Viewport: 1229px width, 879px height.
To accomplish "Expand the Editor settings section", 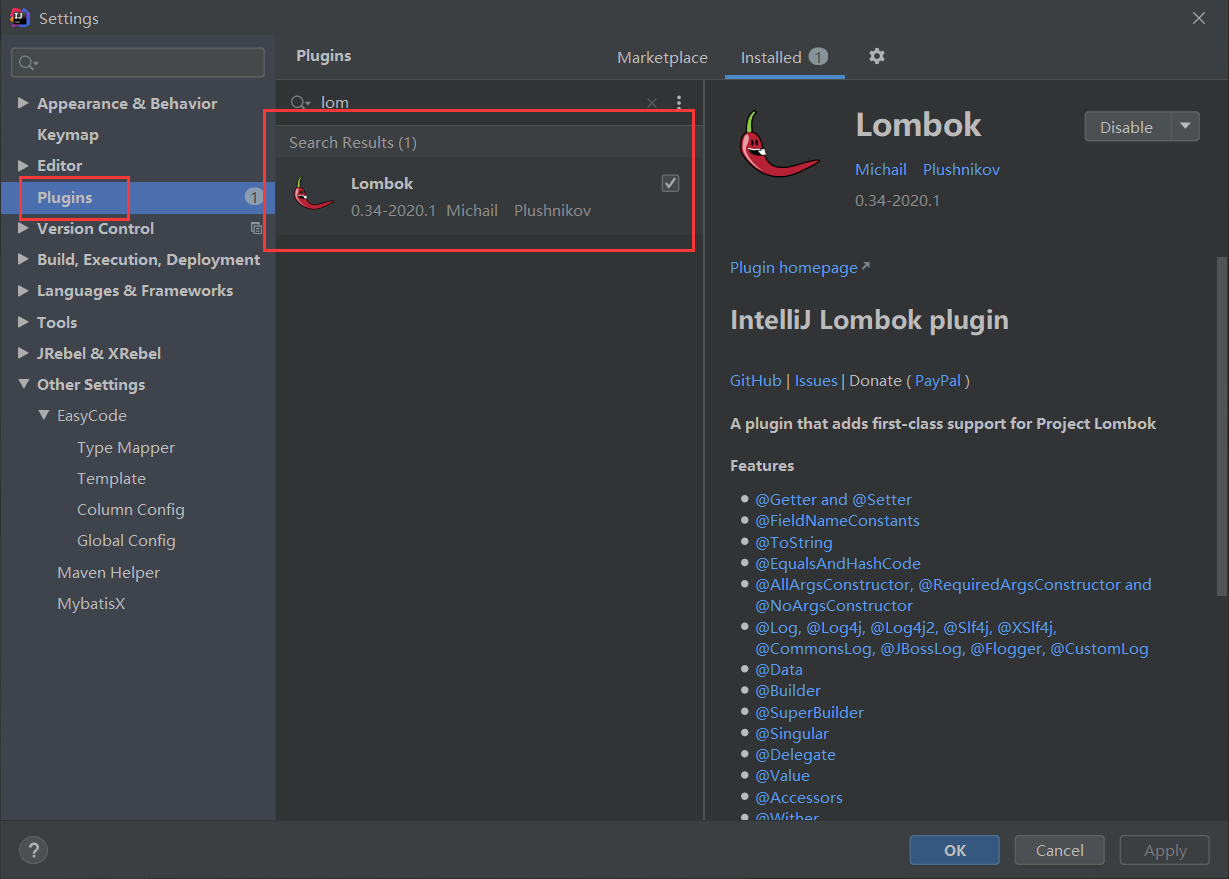I will click(x=23, y=165).
